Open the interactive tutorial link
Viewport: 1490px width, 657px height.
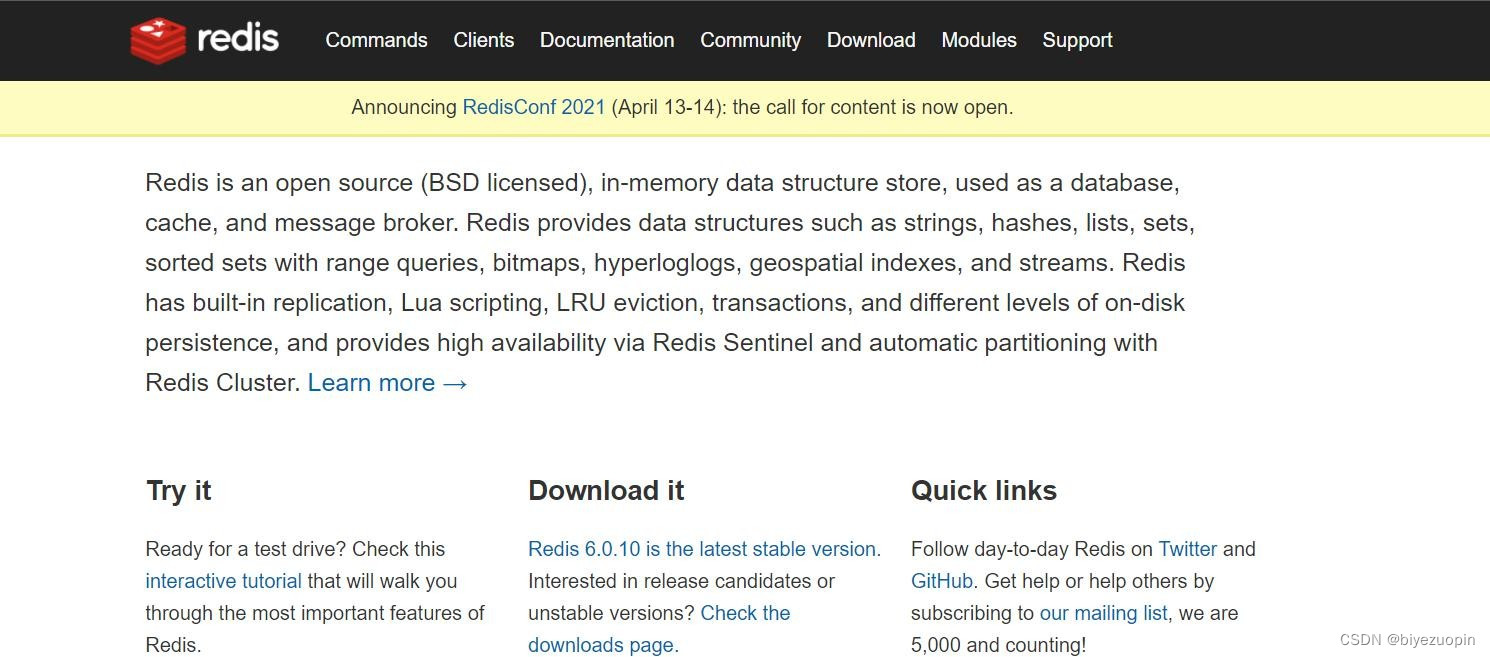(x=223, y=581)
